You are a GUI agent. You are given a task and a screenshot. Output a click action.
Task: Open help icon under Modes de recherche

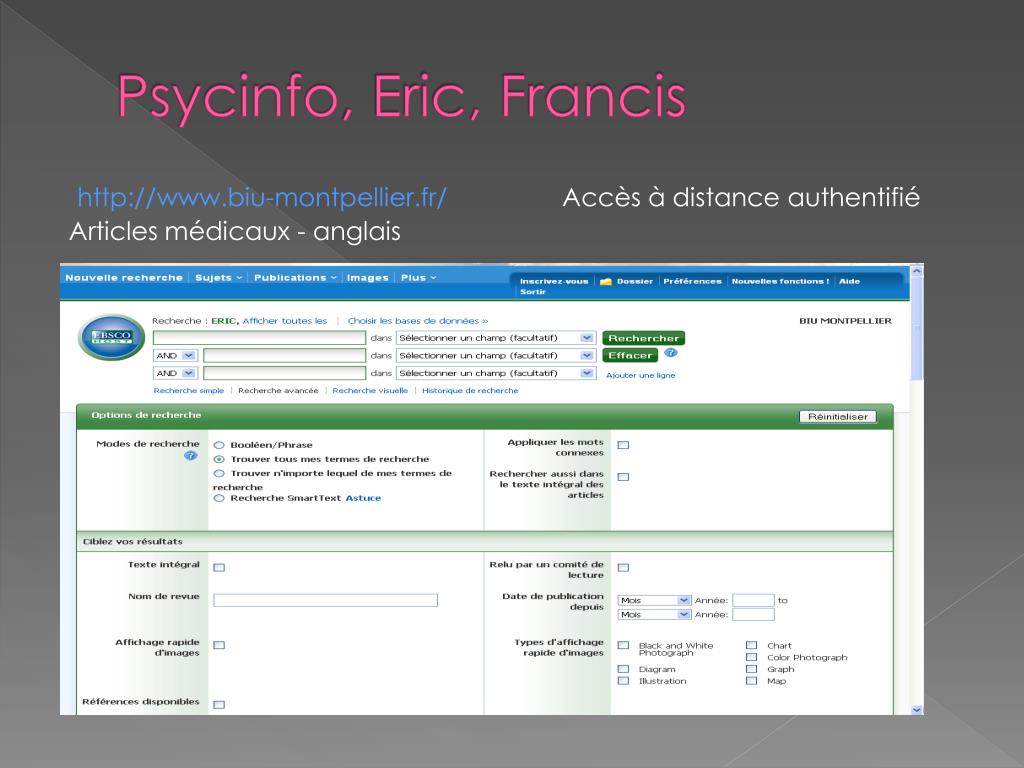190,456
